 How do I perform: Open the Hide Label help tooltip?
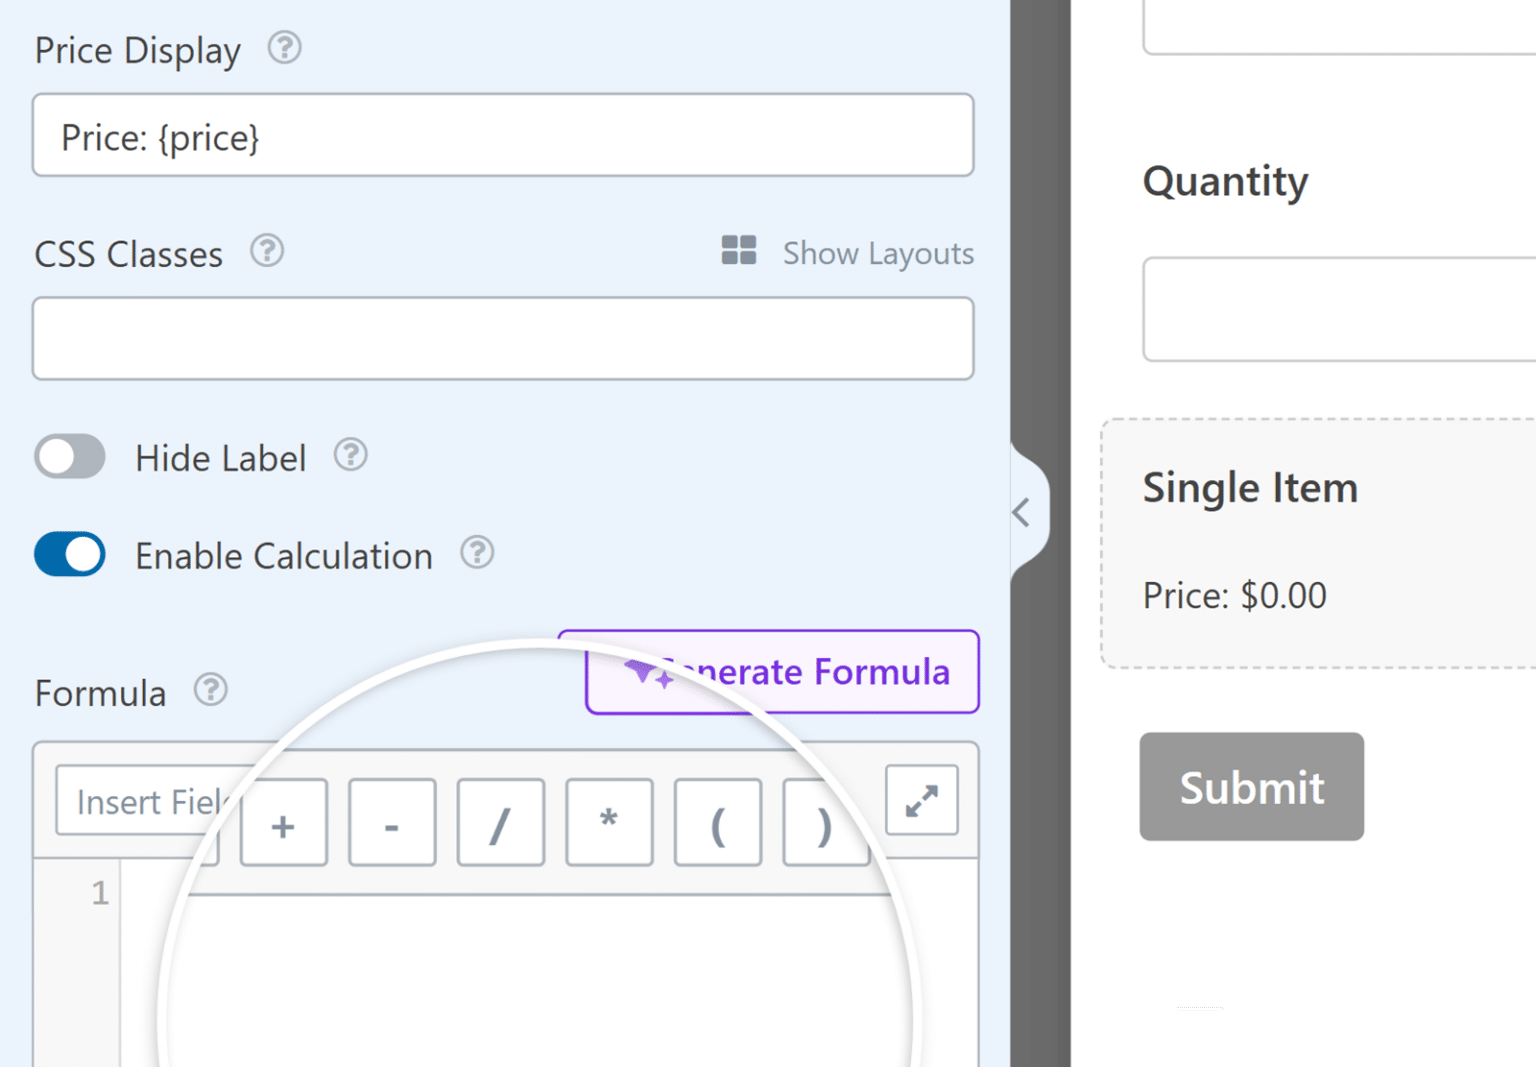(x=350, y=456)
